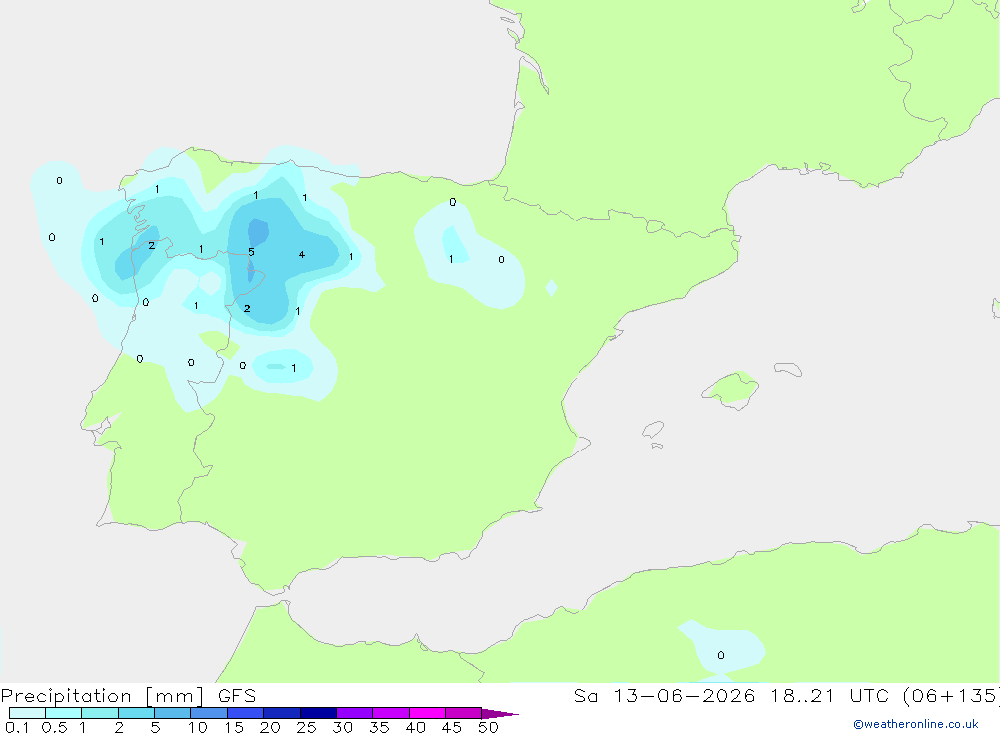This screenshot has height=733, width=1000.
Task: Click the legend label '0.5'
Action: pyautogui.click(x=55, y=727)
